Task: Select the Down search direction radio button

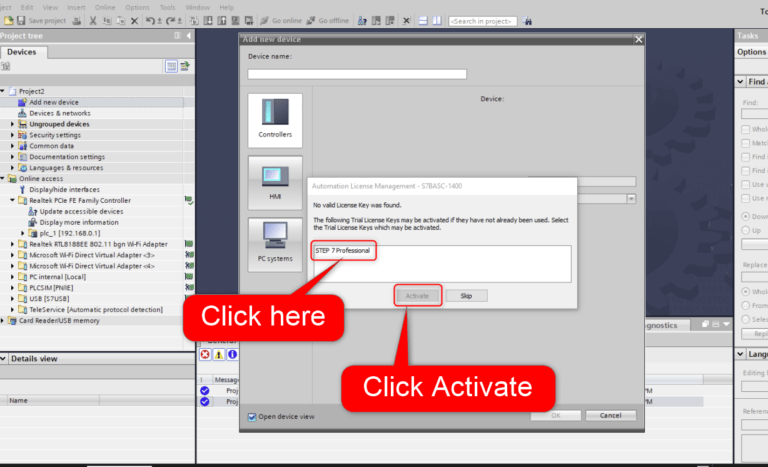Action: tap(746, 216)
